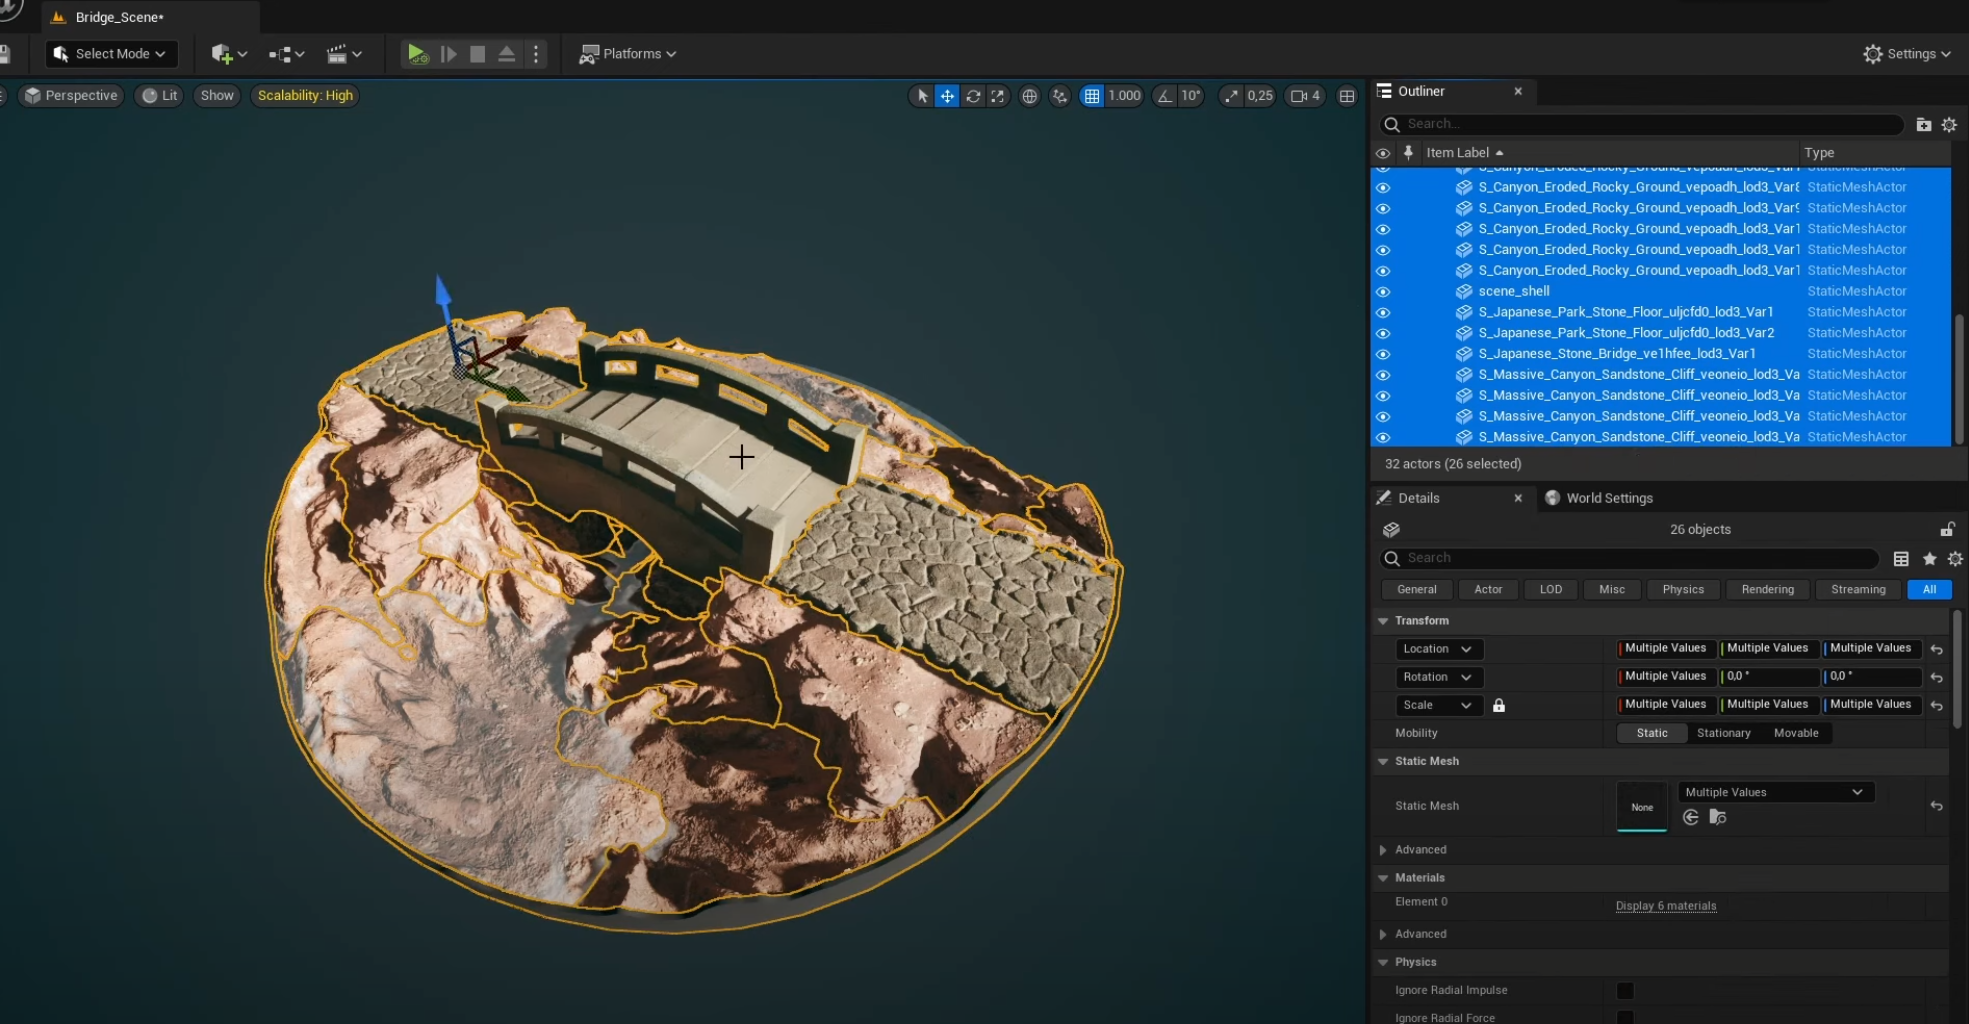Toggle rotation angle snapping
Viewport: 1969px width, 1024px height.
point(1165,96)
